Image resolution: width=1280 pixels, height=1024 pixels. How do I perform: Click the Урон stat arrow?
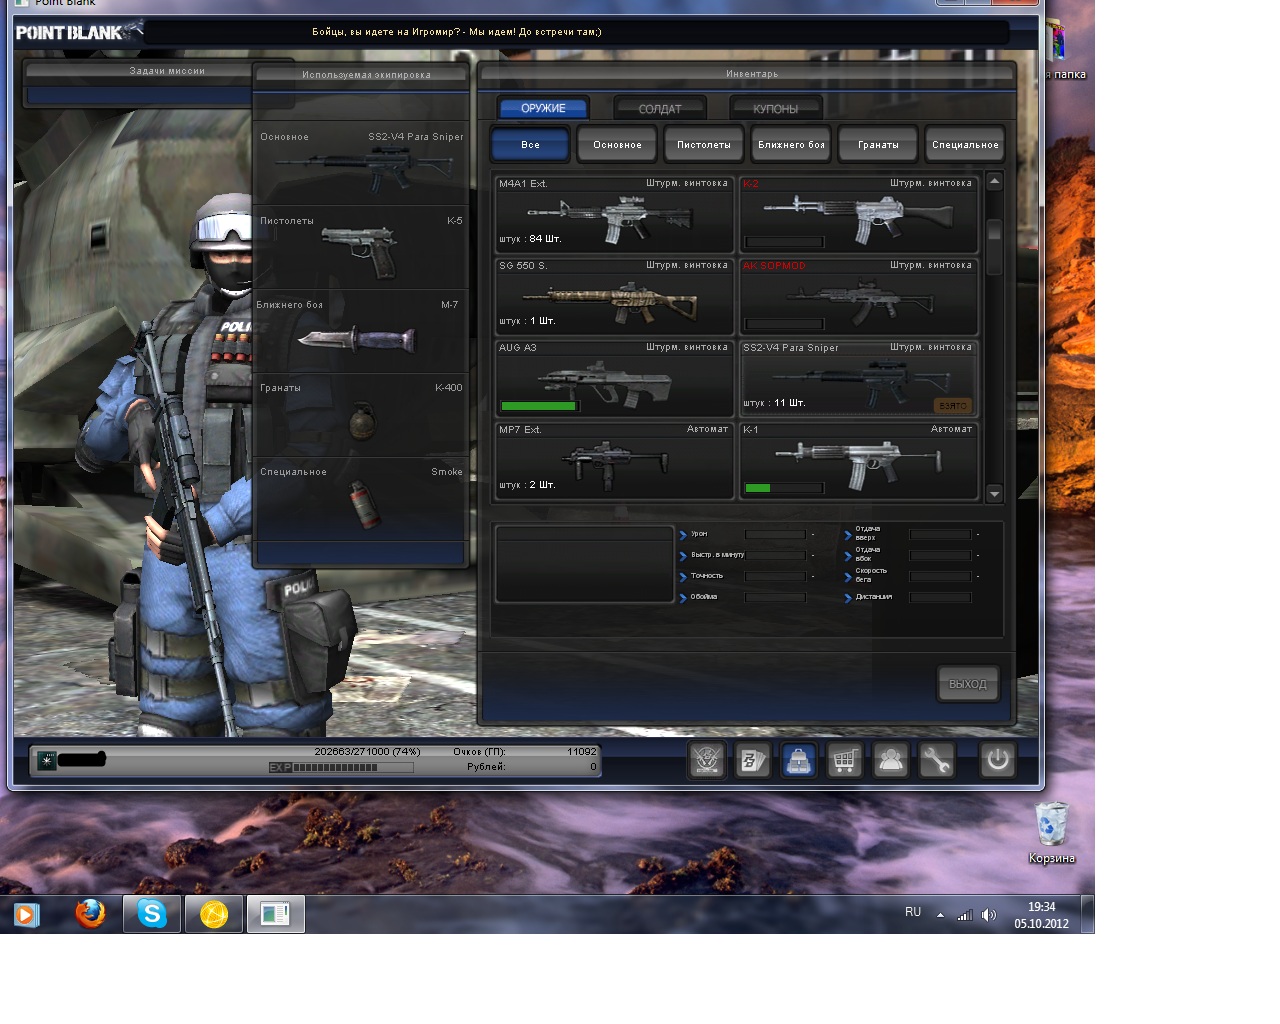[683, 535]
